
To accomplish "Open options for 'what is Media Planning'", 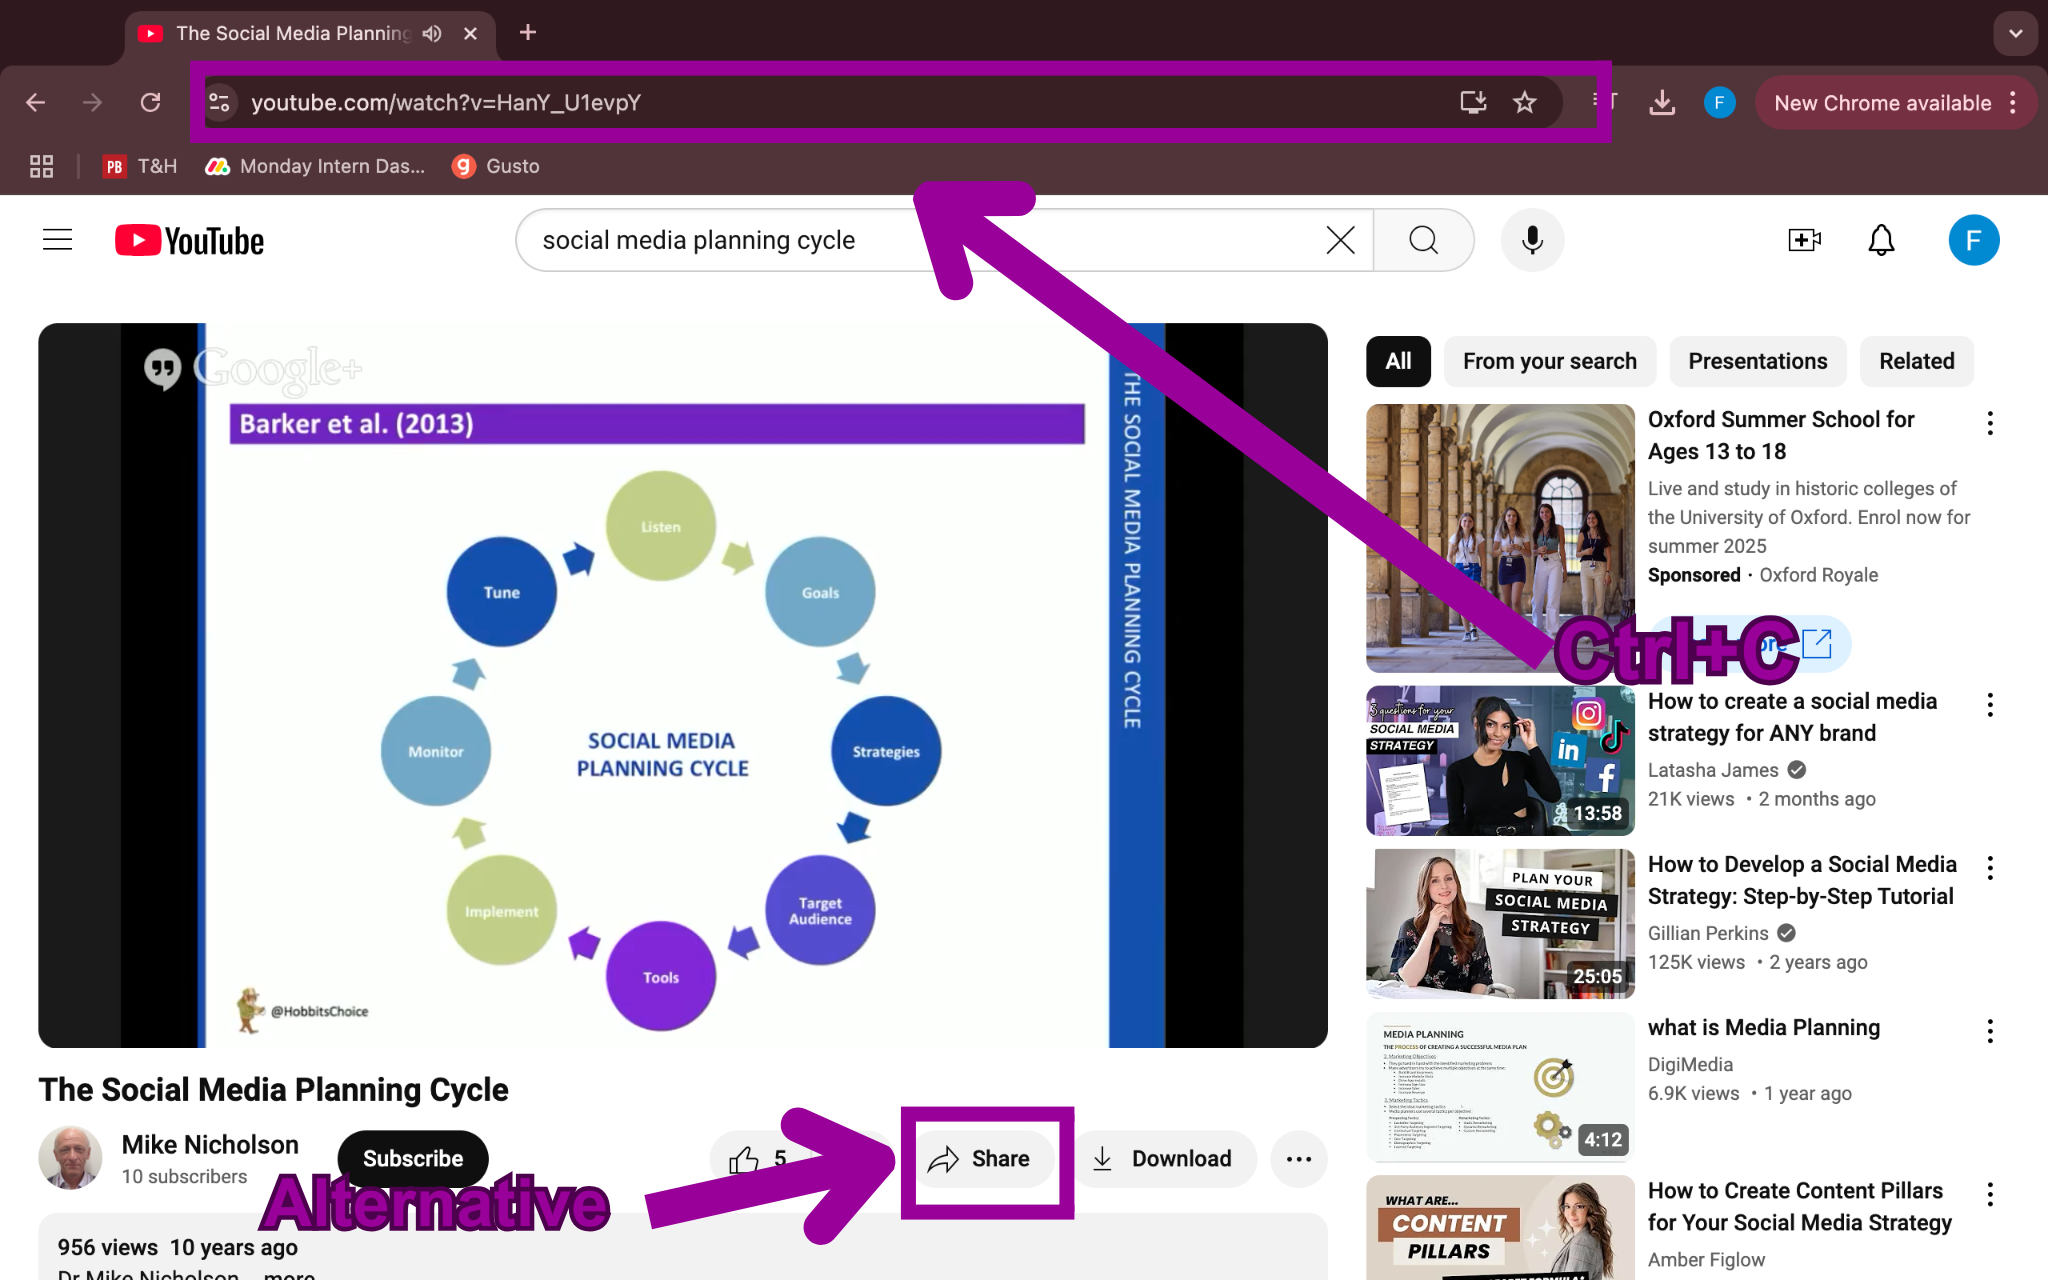I will pos(1990,1032).
